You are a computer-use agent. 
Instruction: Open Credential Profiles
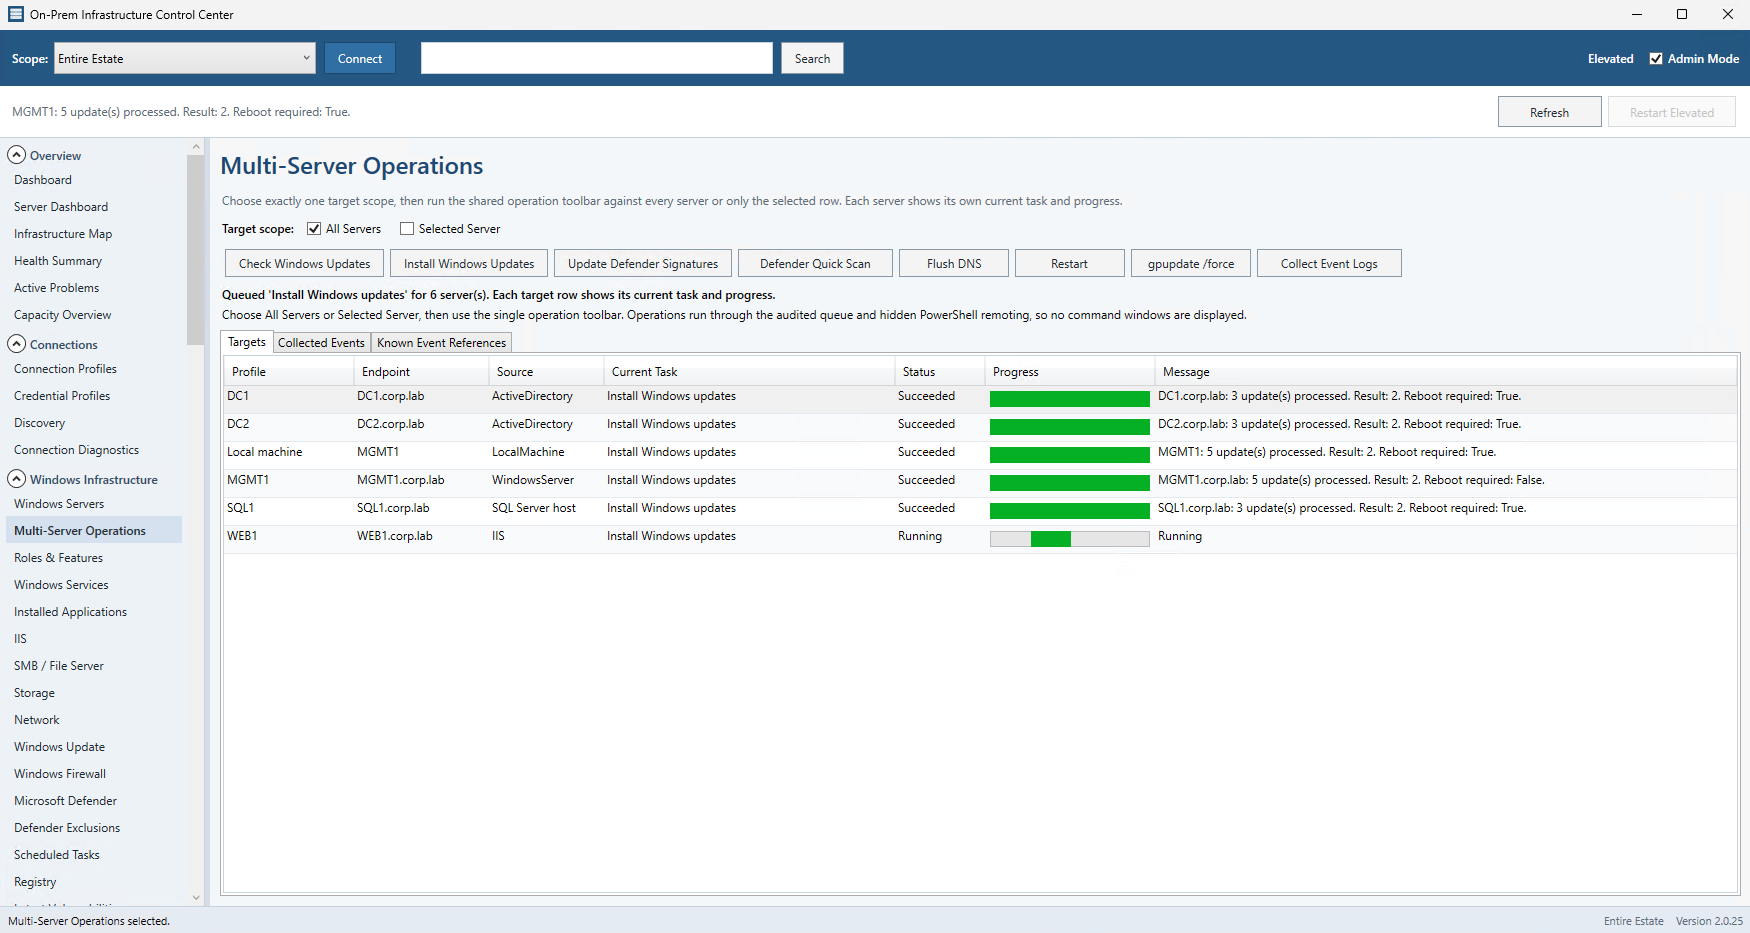tap(62, 396)
